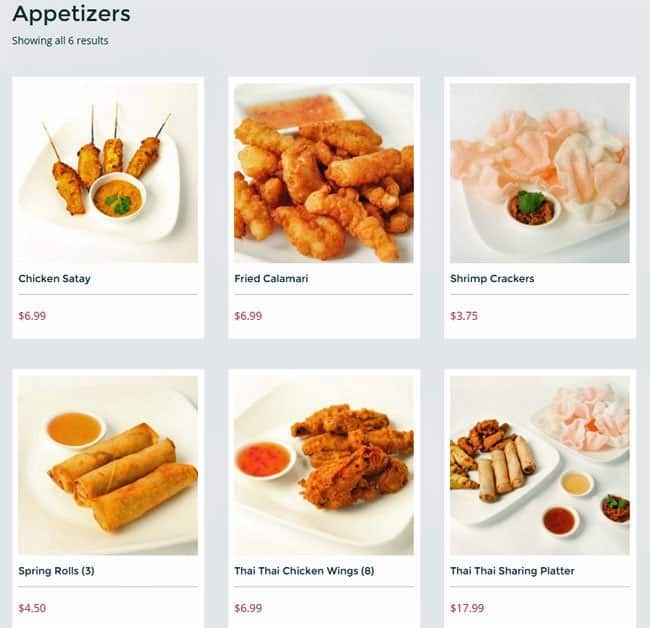Open the Fried Calamari product photo
Screen dimensions: 650x628
pyautogui.click(x=324, y=173)
